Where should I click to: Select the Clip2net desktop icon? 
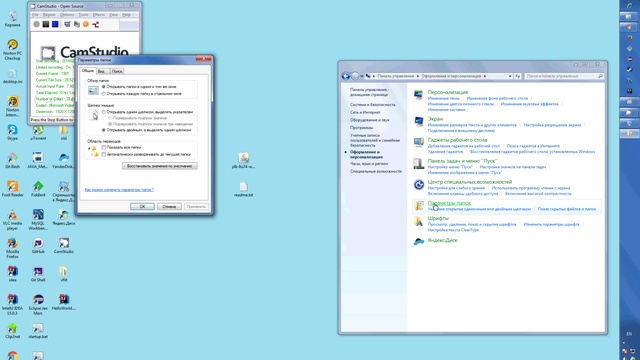(x=13, y=331)
